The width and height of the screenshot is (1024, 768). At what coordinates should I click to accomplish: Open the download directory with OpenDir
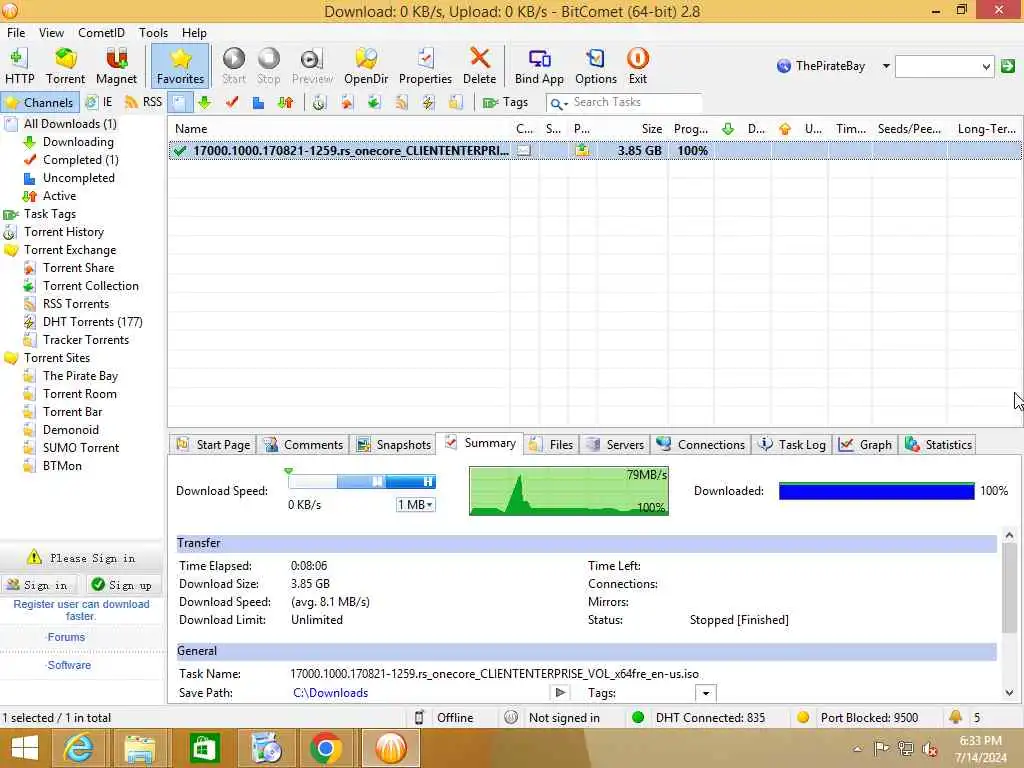(x=366, y=66)
